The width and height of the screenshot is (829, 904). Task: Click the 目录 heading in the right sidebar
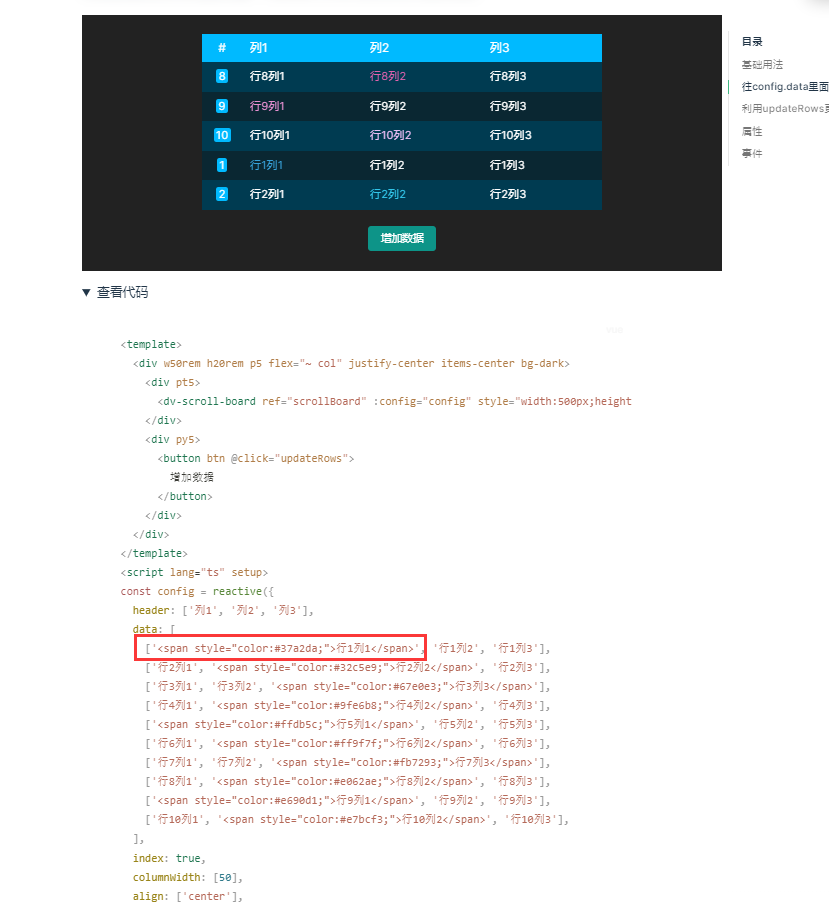click(752, 41)
